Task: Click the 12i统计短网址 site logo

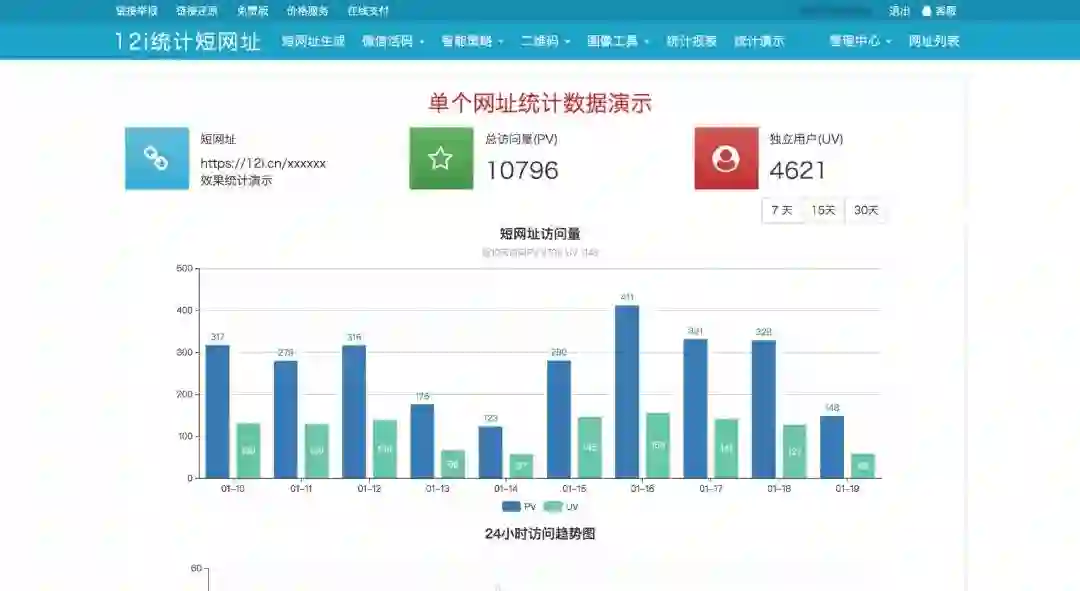Action: [x=187, y=41]
